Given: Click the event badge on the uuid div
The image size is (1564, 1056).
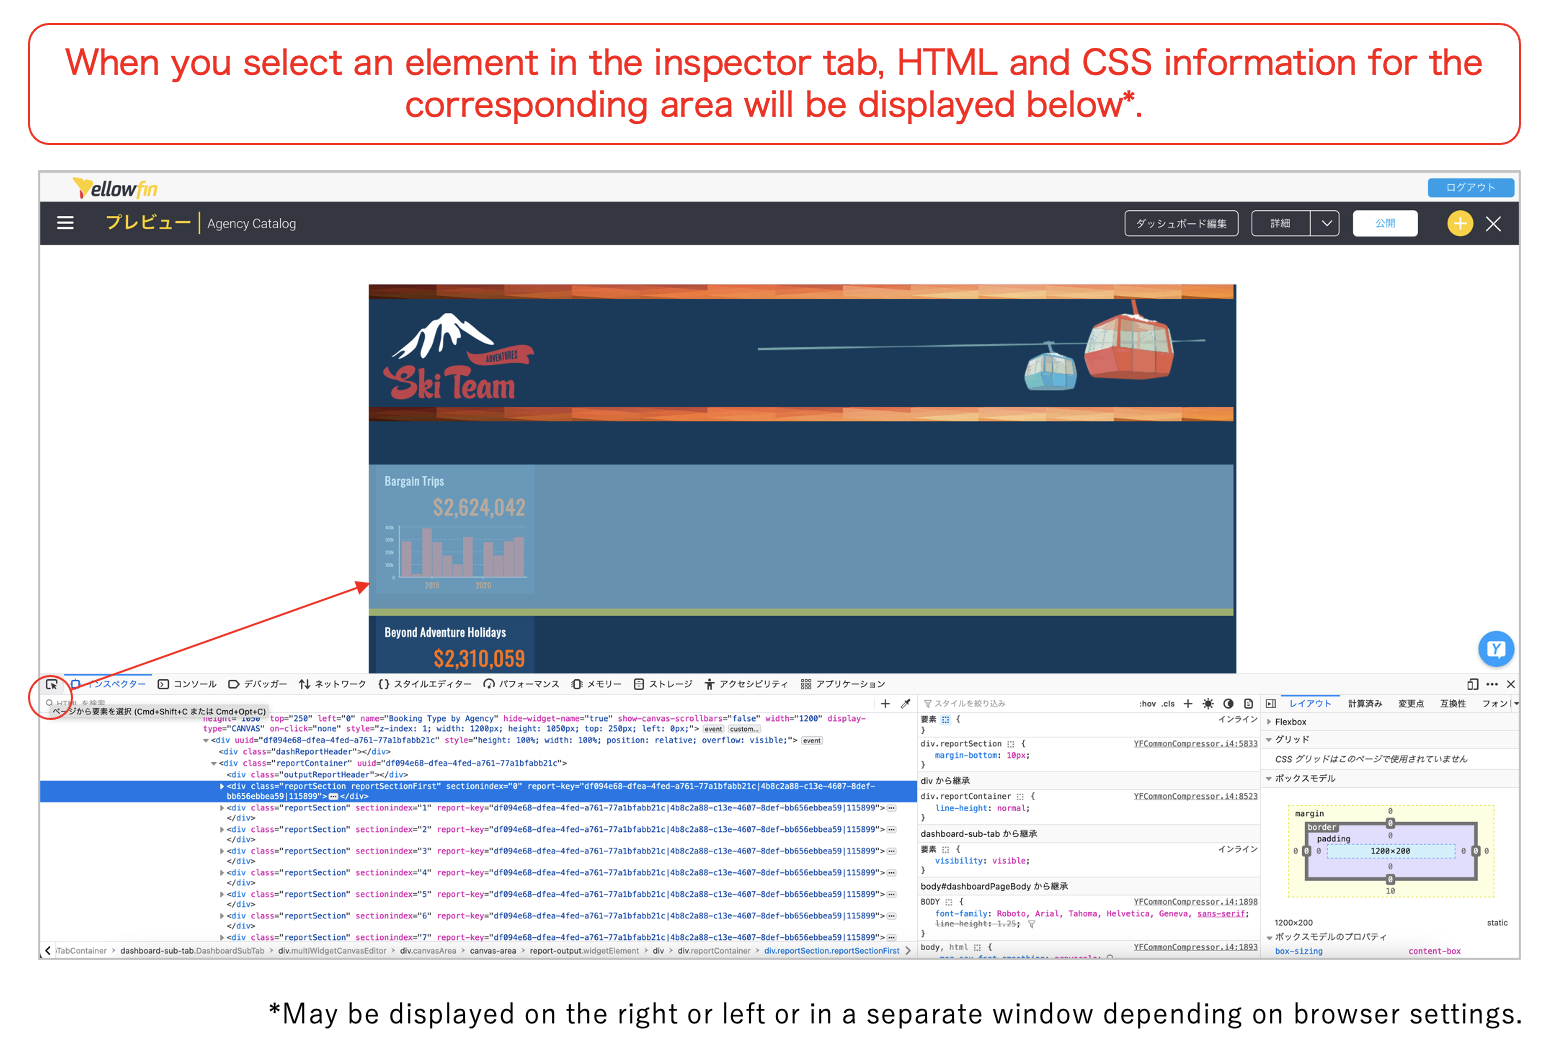Looking at the screenshot, I should coord(812,741).
